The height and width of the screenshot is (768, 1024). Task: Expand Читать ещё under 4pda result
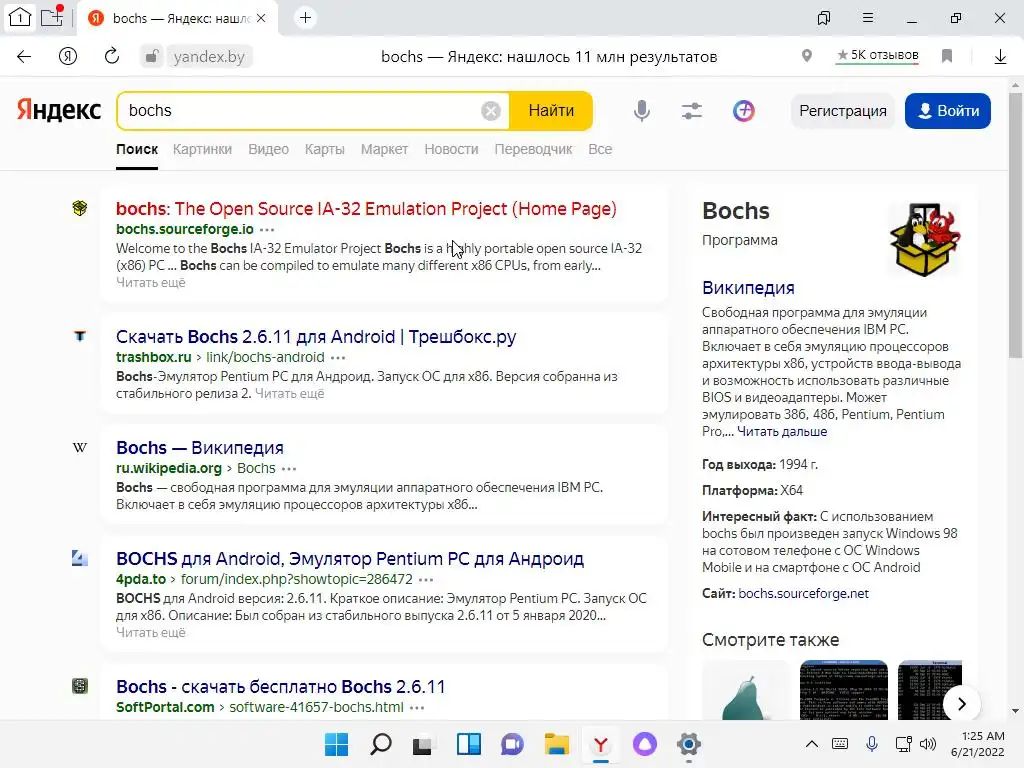(x=151, y=632)
